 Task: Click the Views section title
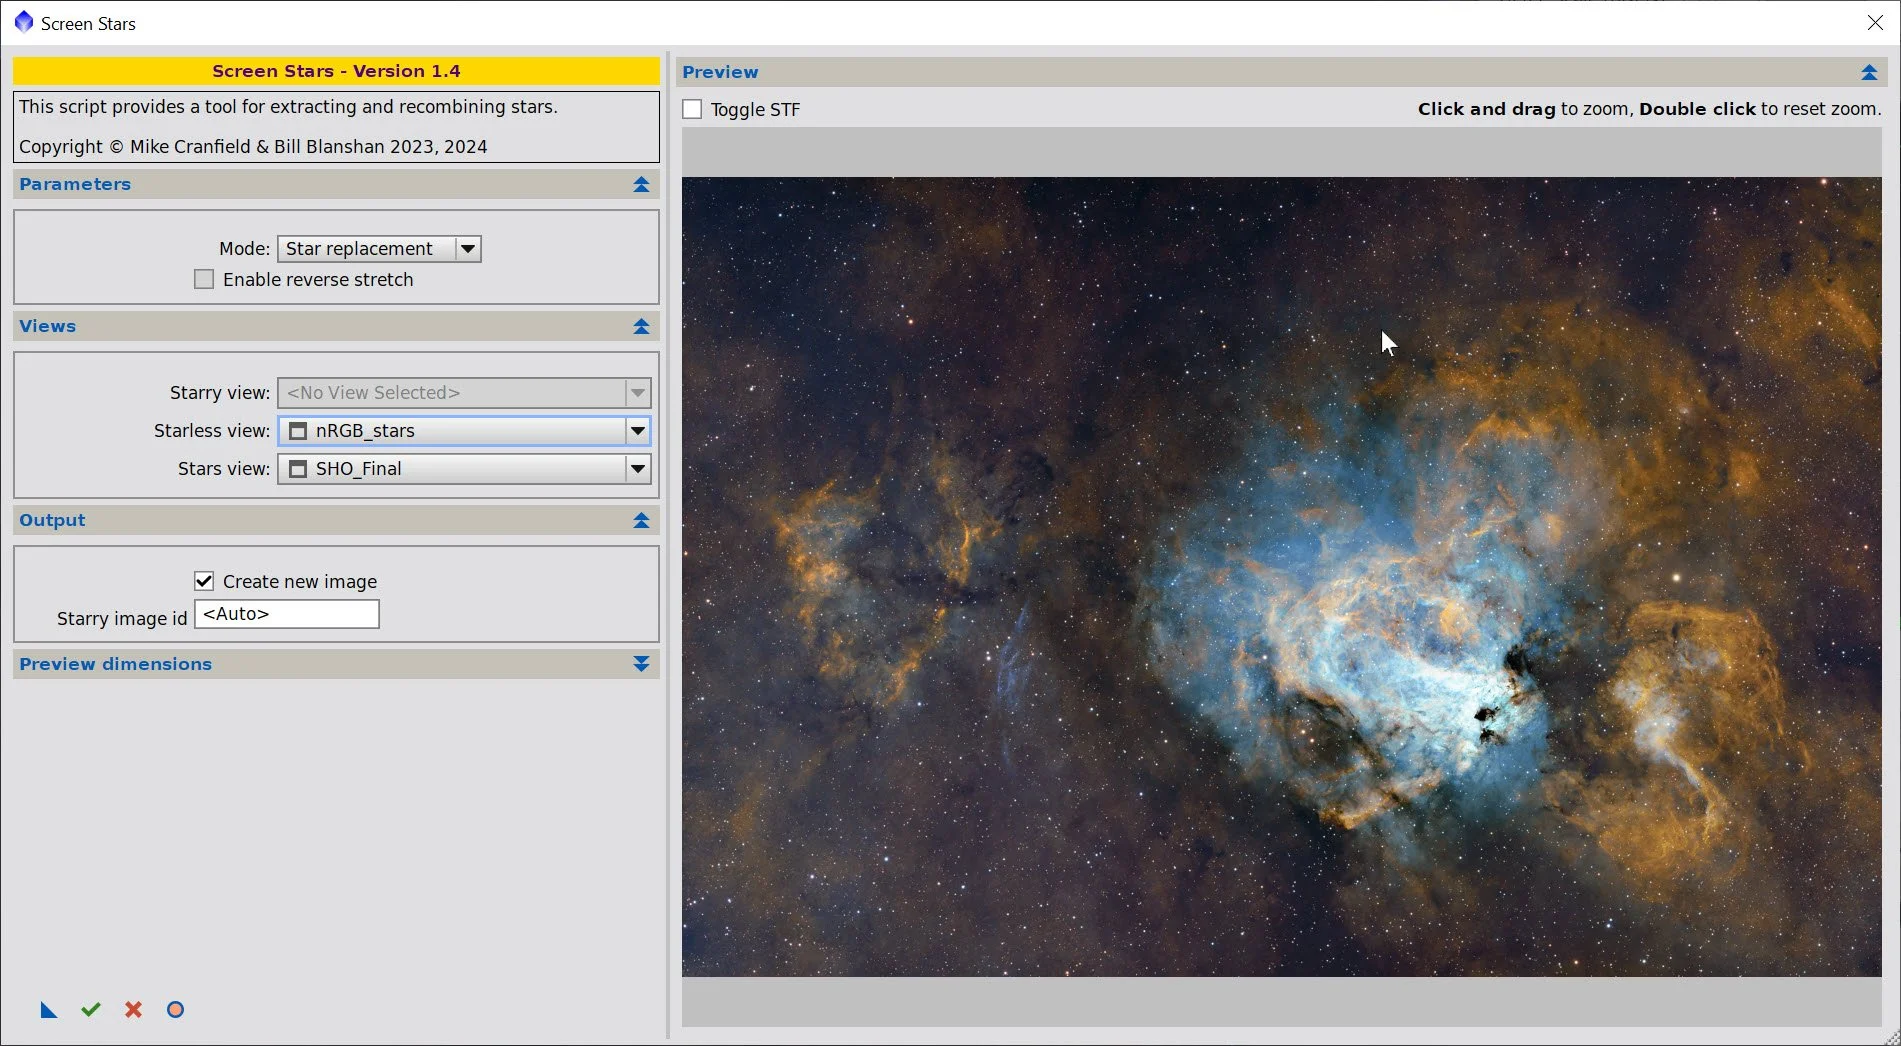47,326
